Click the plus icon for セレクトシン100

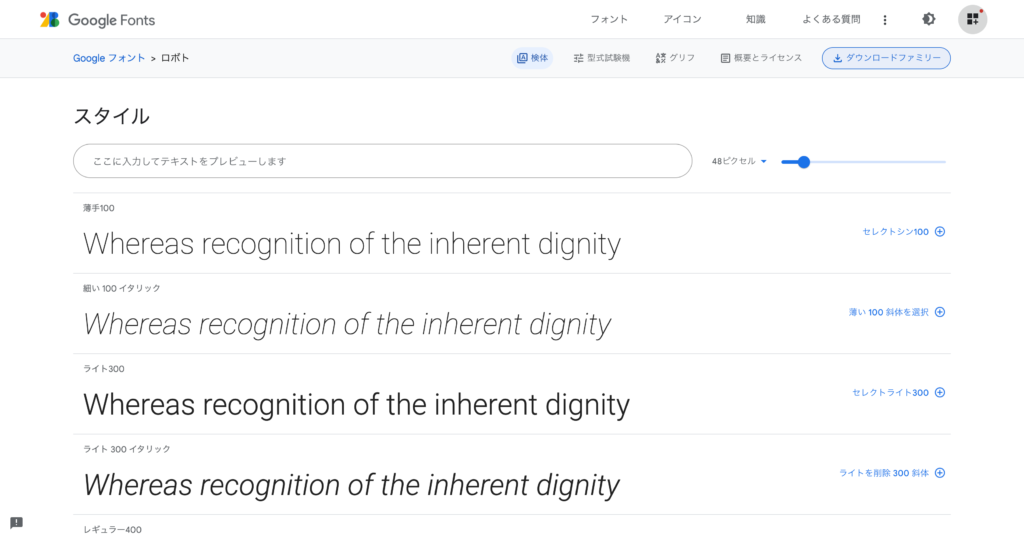940,232
